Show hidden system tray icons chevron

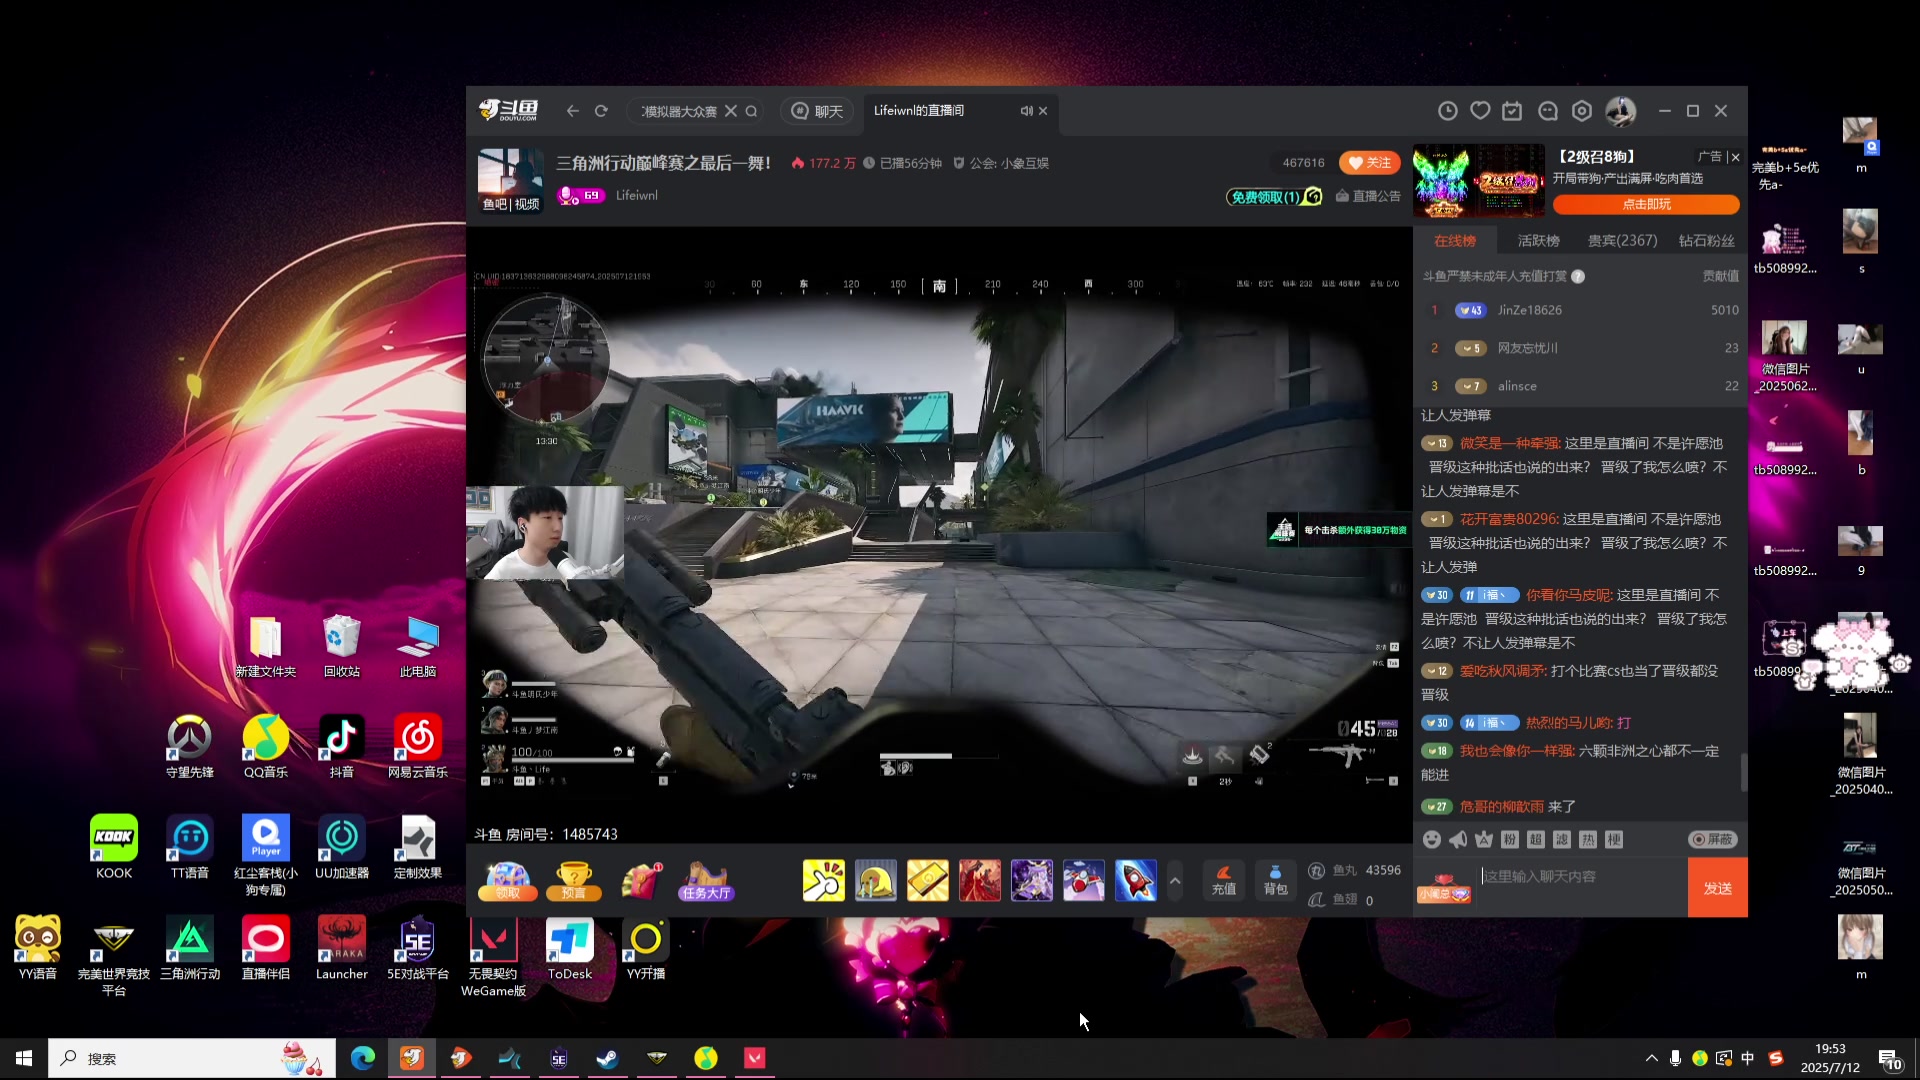coord(1651,1058)
